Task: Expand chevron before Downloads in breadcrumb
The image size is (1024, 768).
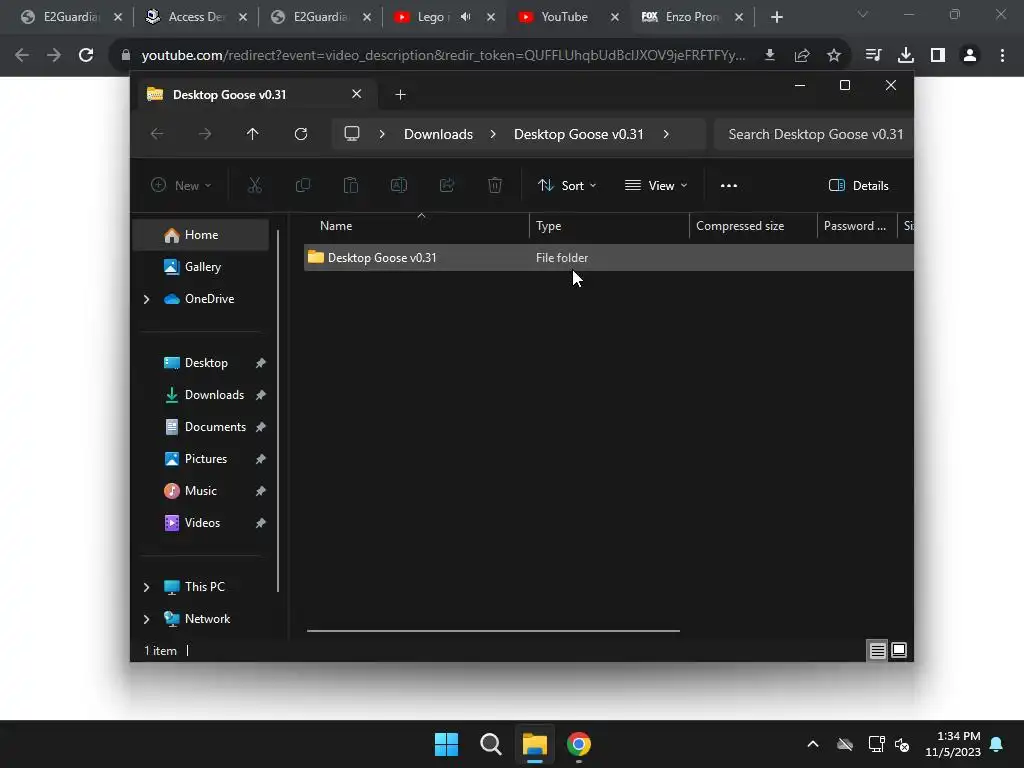Action: [382, 134]
